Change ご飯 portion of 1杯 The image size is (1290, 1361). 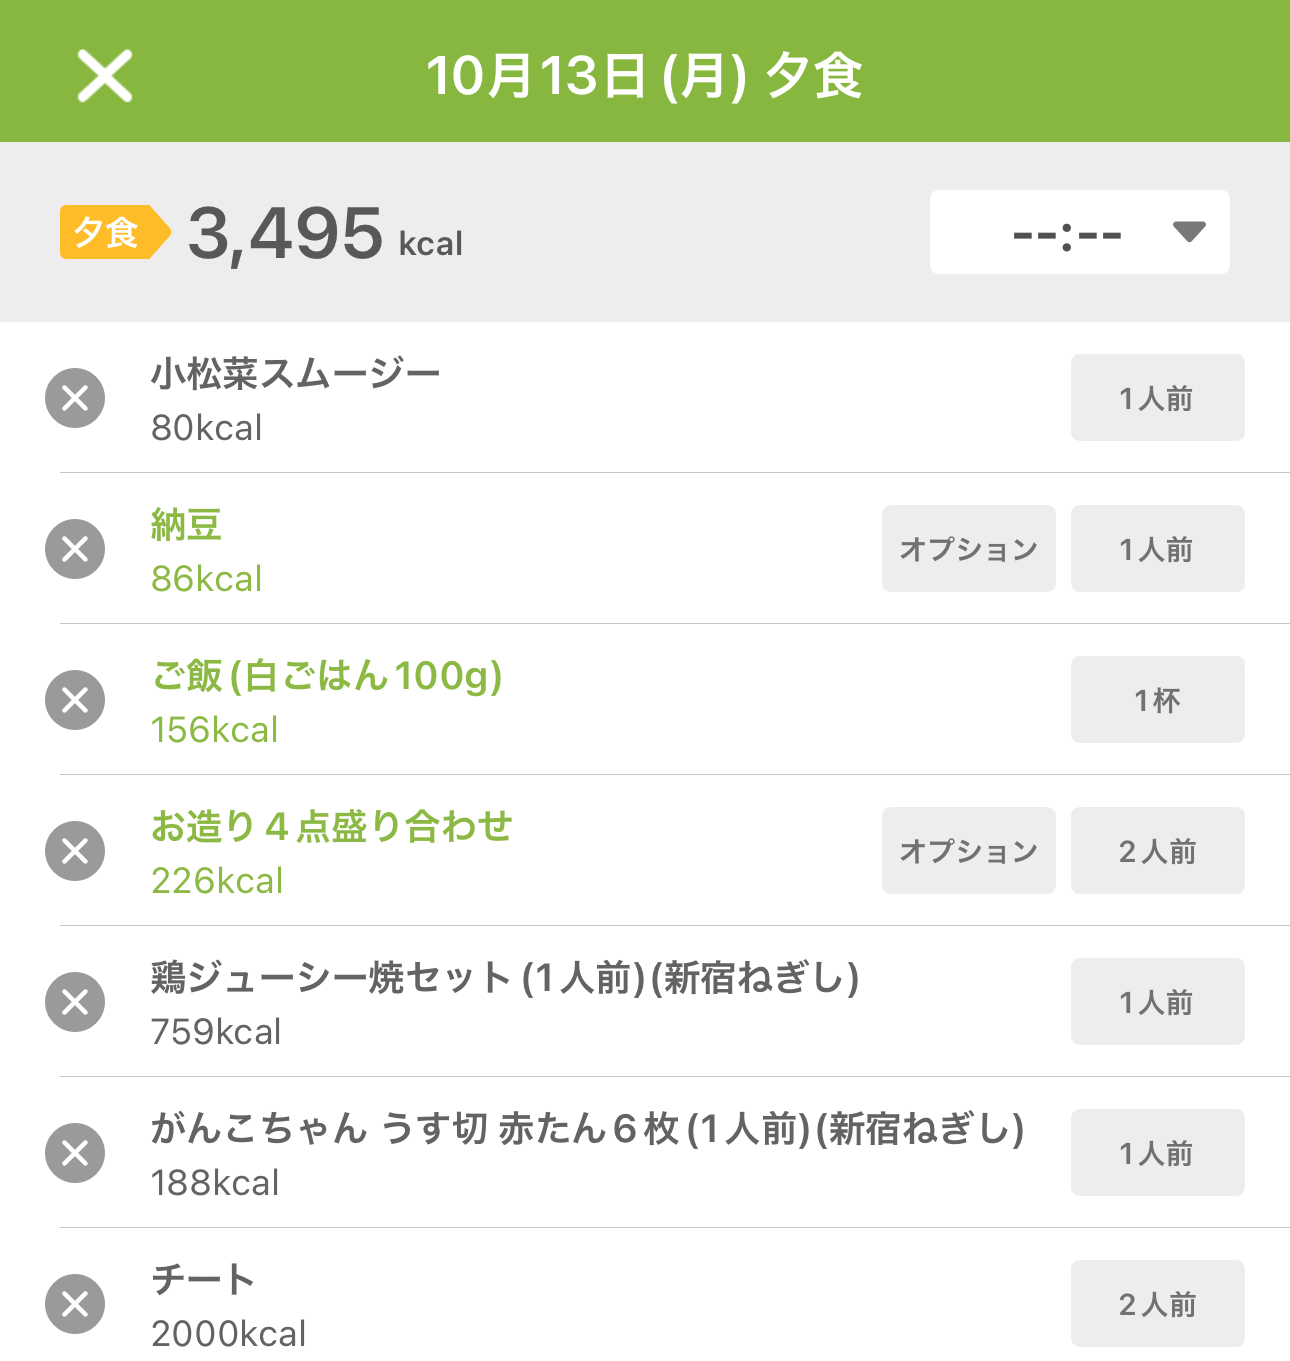point(1157,700)
